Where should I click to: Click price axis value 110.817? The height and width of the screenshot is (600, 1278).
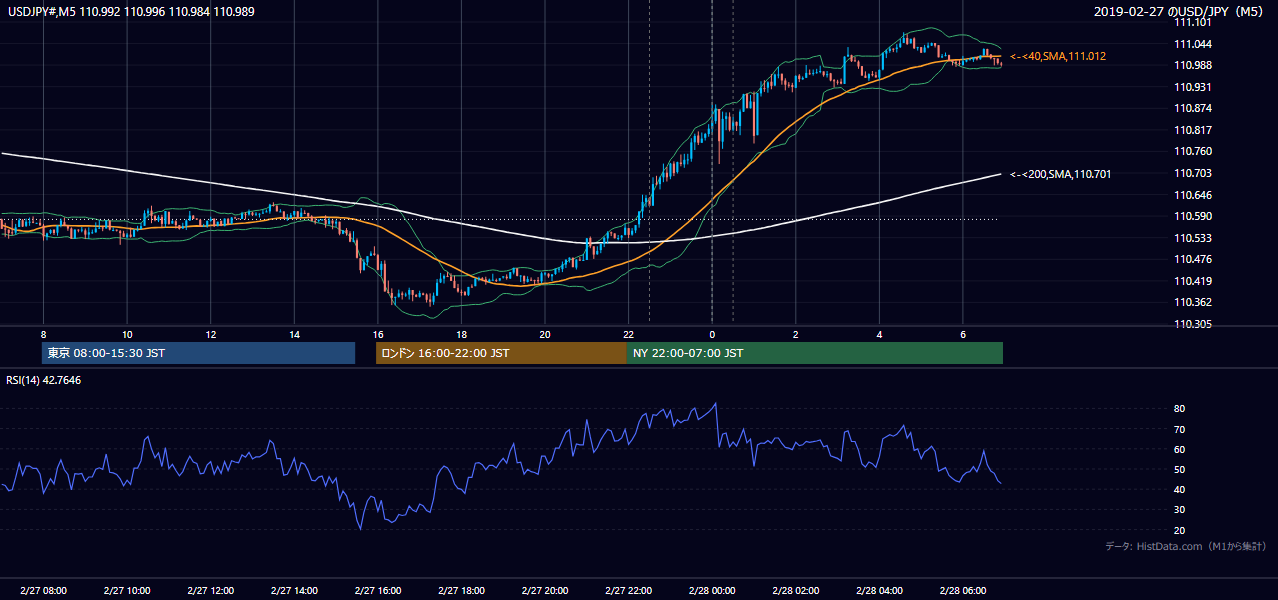click(1193, 131)
